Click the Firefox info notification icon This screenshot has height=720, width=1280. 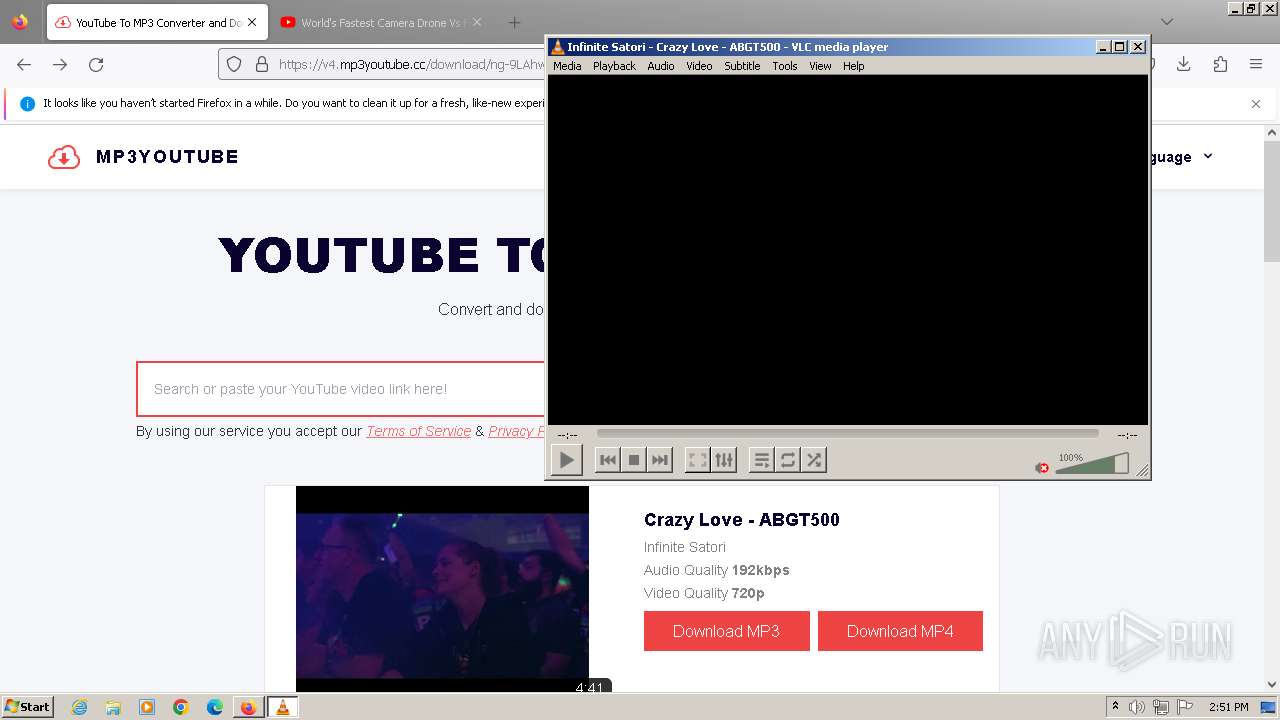pos(27,103)
